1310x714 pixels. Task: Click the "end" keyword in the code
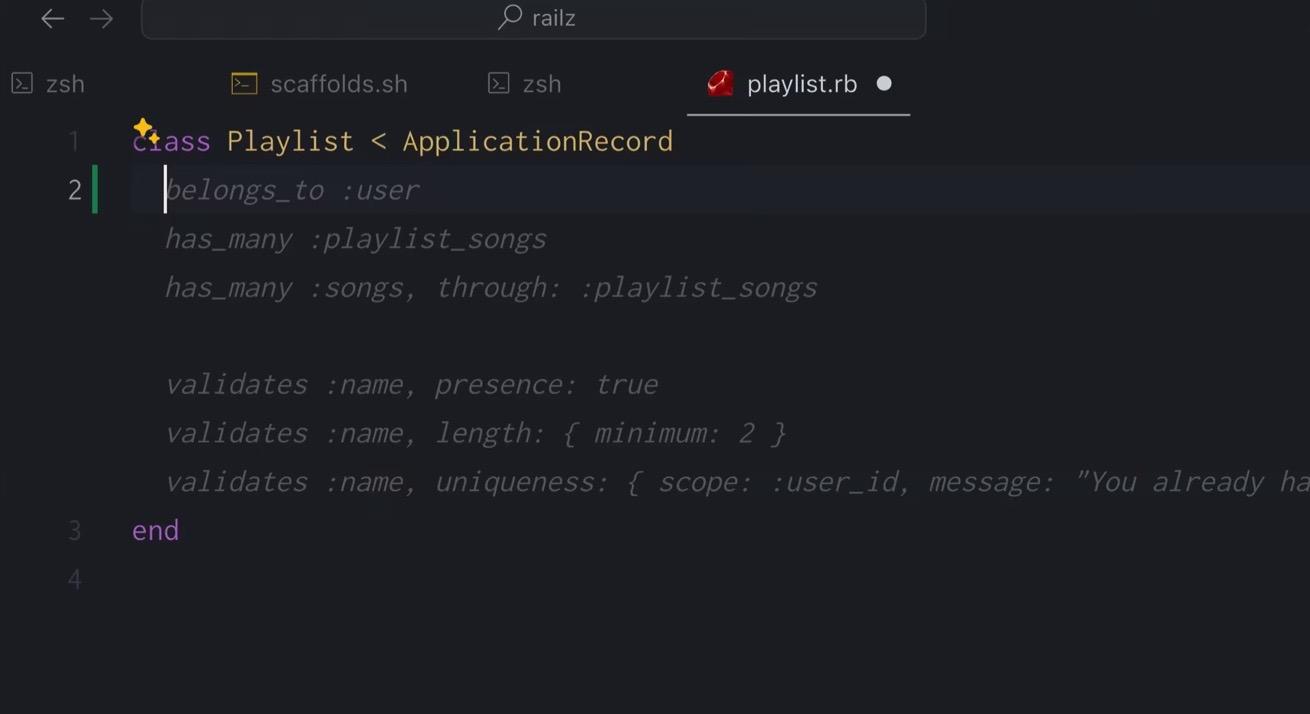point(155,530)
